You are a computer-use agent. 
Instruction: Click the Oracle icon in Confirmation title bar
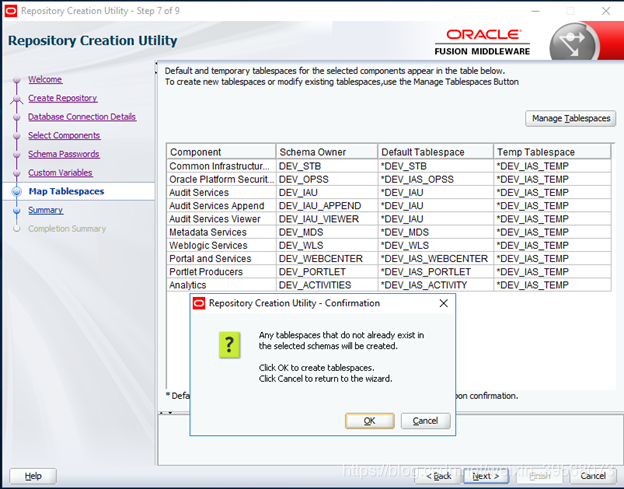tap(199, 303)
